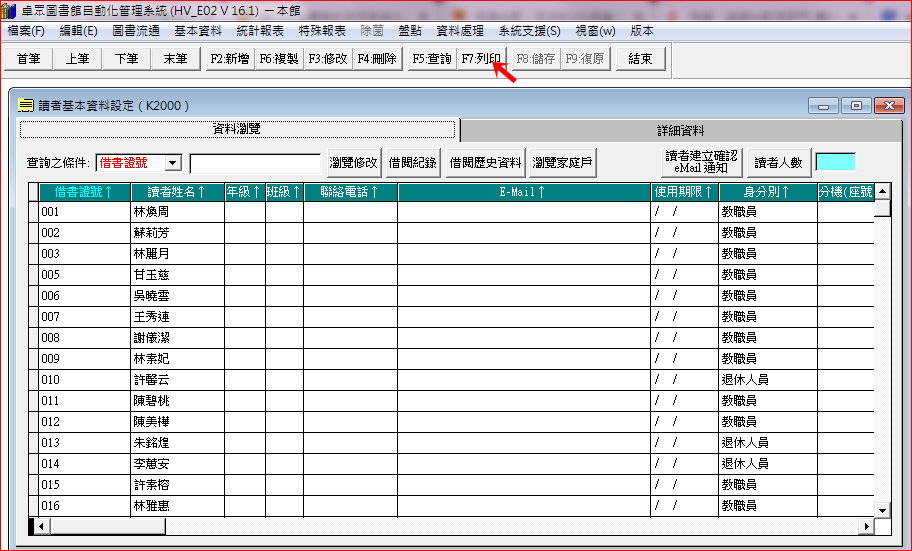
Task: Click the 瀏覽家庭戶 button
Action: coord(562,163)
